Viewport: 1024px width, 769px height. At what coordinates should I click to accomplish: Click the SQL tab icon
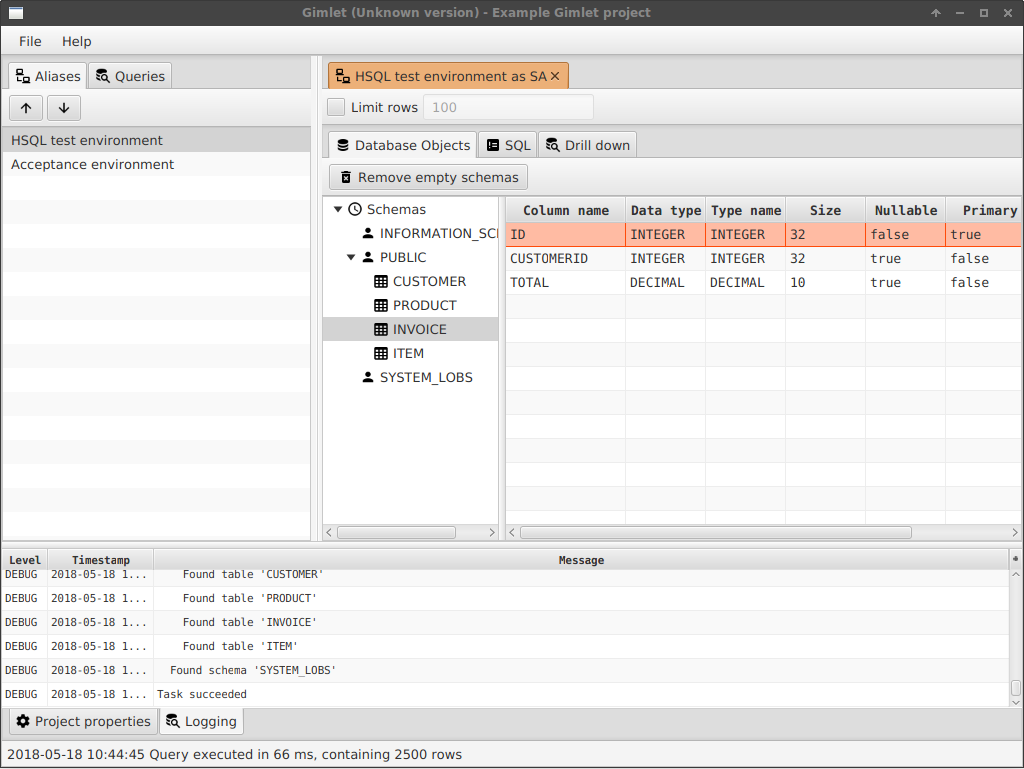(x=493, y=145)
